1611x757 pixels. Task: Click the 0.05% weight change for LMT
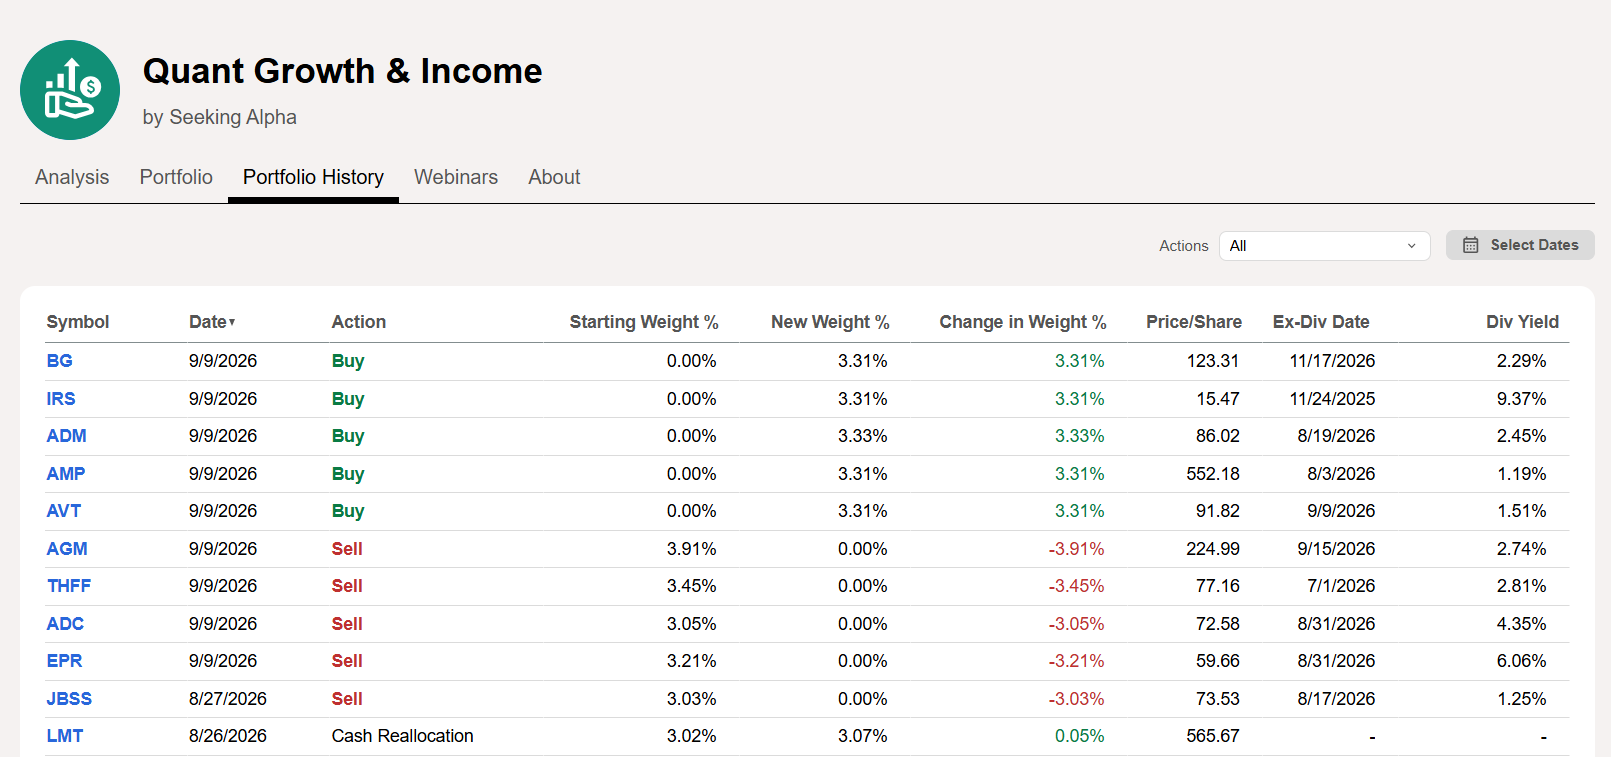point(1079,736)
